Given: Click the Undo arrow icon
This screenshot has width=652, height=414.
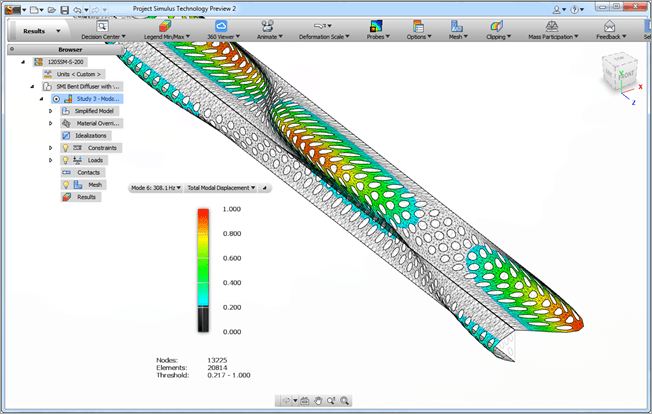Looking at the screenshot, I should tap(77, 9).
